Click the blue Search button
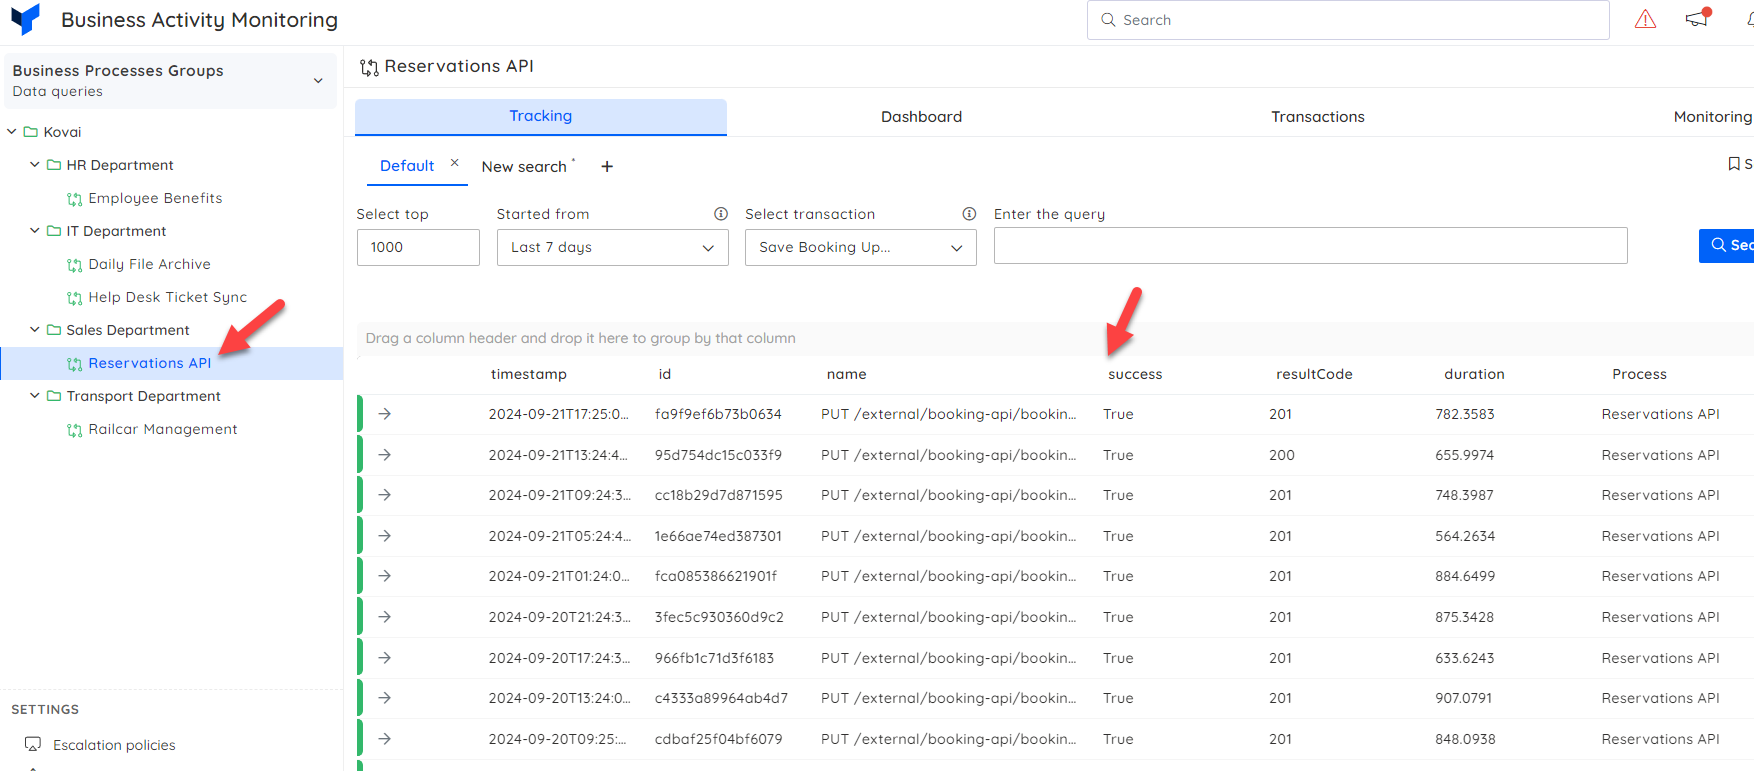Screen dimensions: 1754x771 coord(1727,246)
